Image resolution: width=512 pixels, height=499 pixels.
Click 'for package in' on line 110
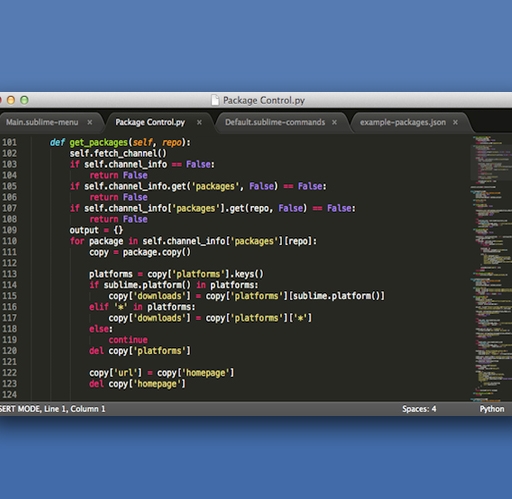tap(104, 241)
